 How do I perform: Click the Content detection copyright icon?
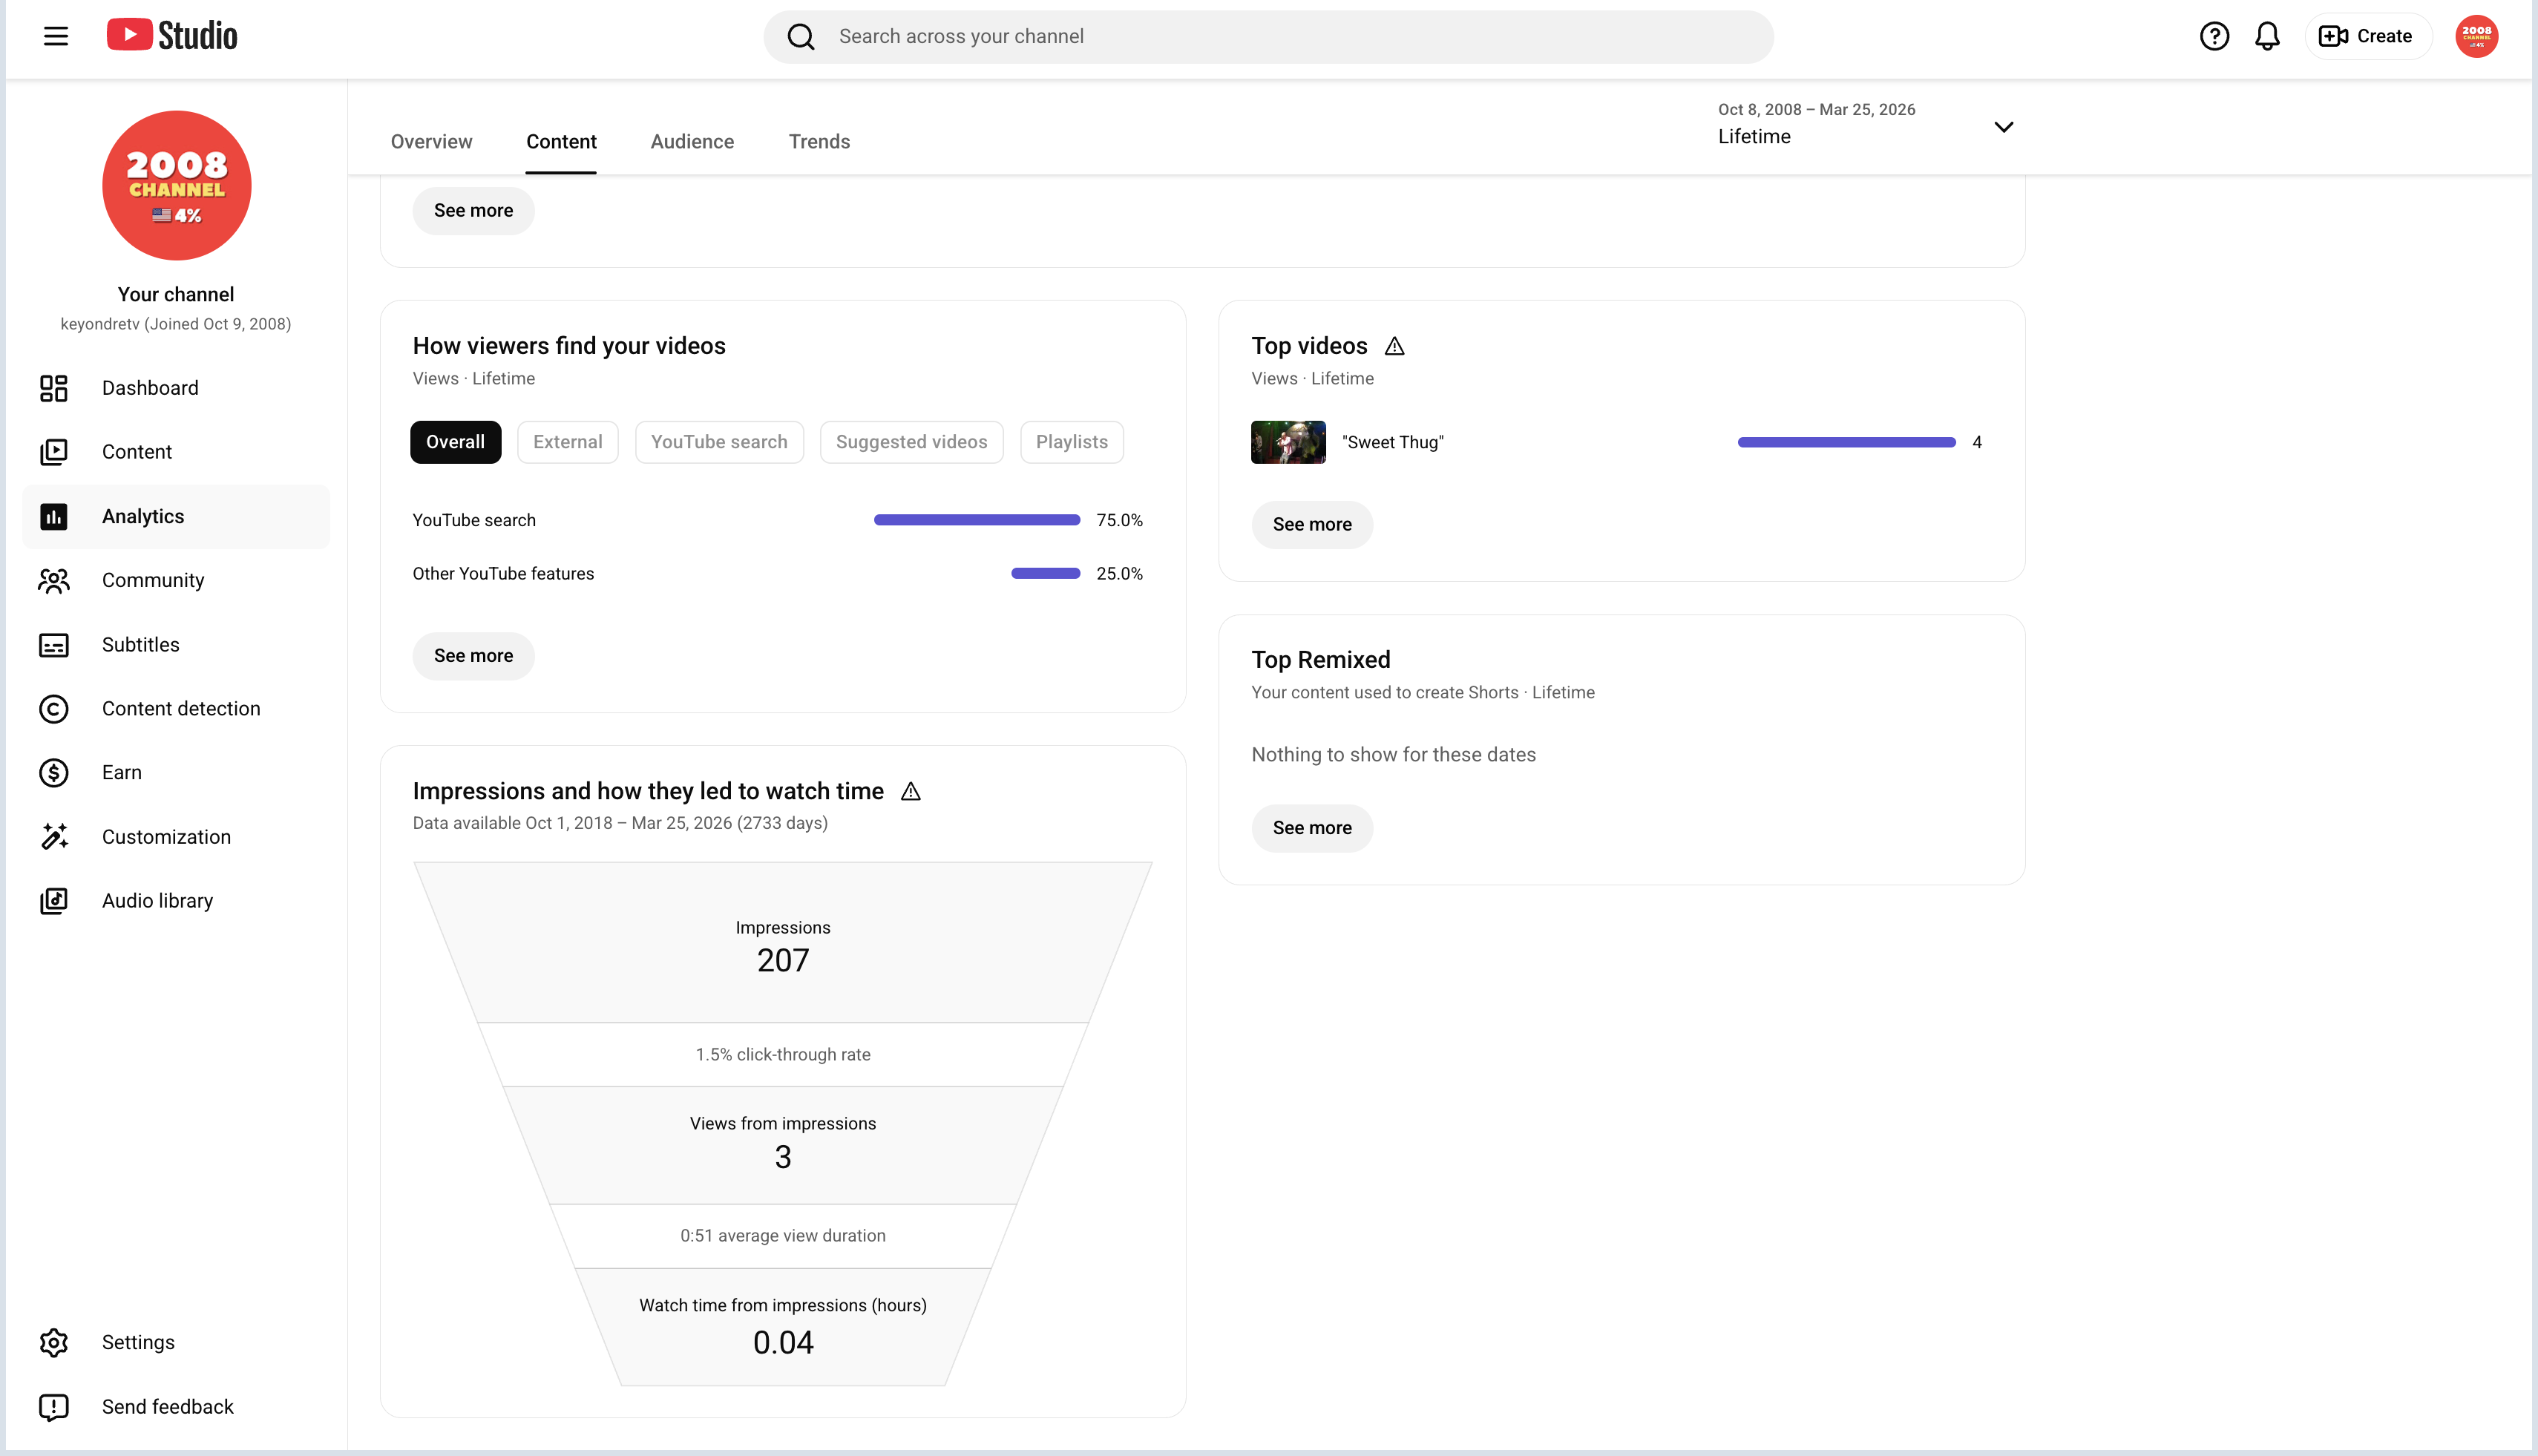(54, 709)
